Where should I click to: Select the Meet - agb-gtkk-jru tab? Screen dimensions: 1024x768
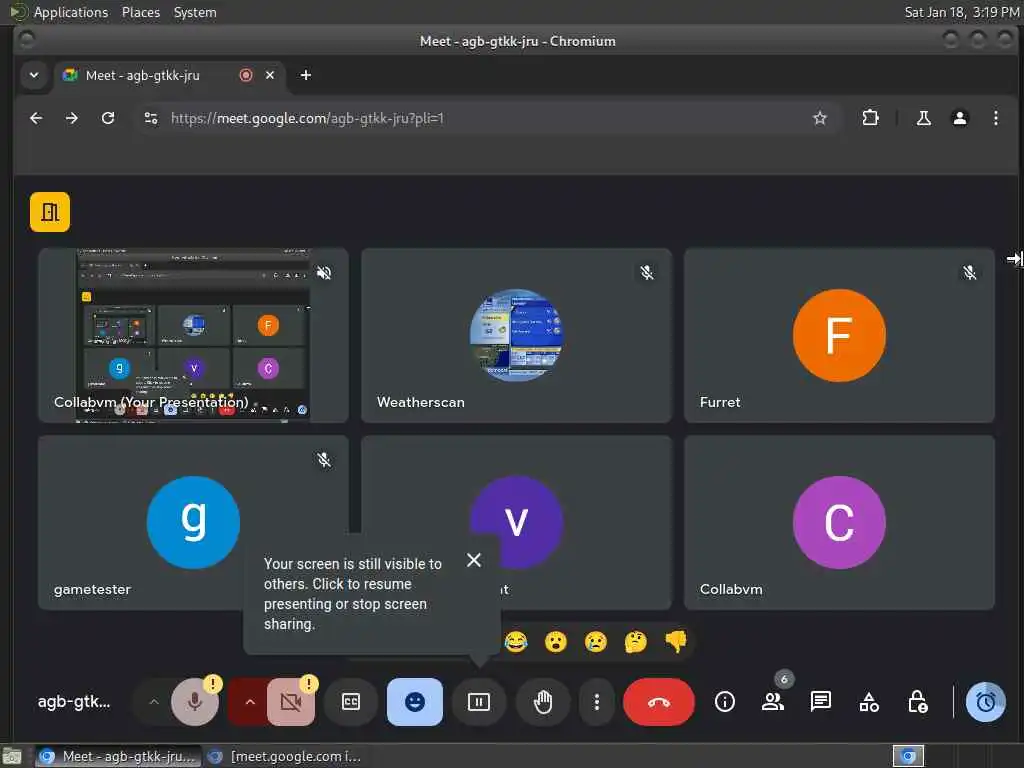pos(169,76)
